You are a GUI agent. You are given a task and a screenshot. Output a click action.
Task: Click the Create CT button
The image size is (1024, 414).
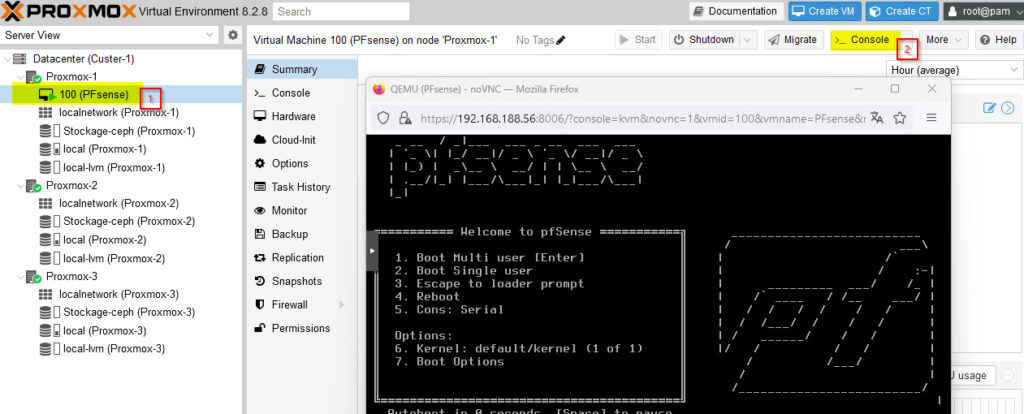click(x=903, y=11)
